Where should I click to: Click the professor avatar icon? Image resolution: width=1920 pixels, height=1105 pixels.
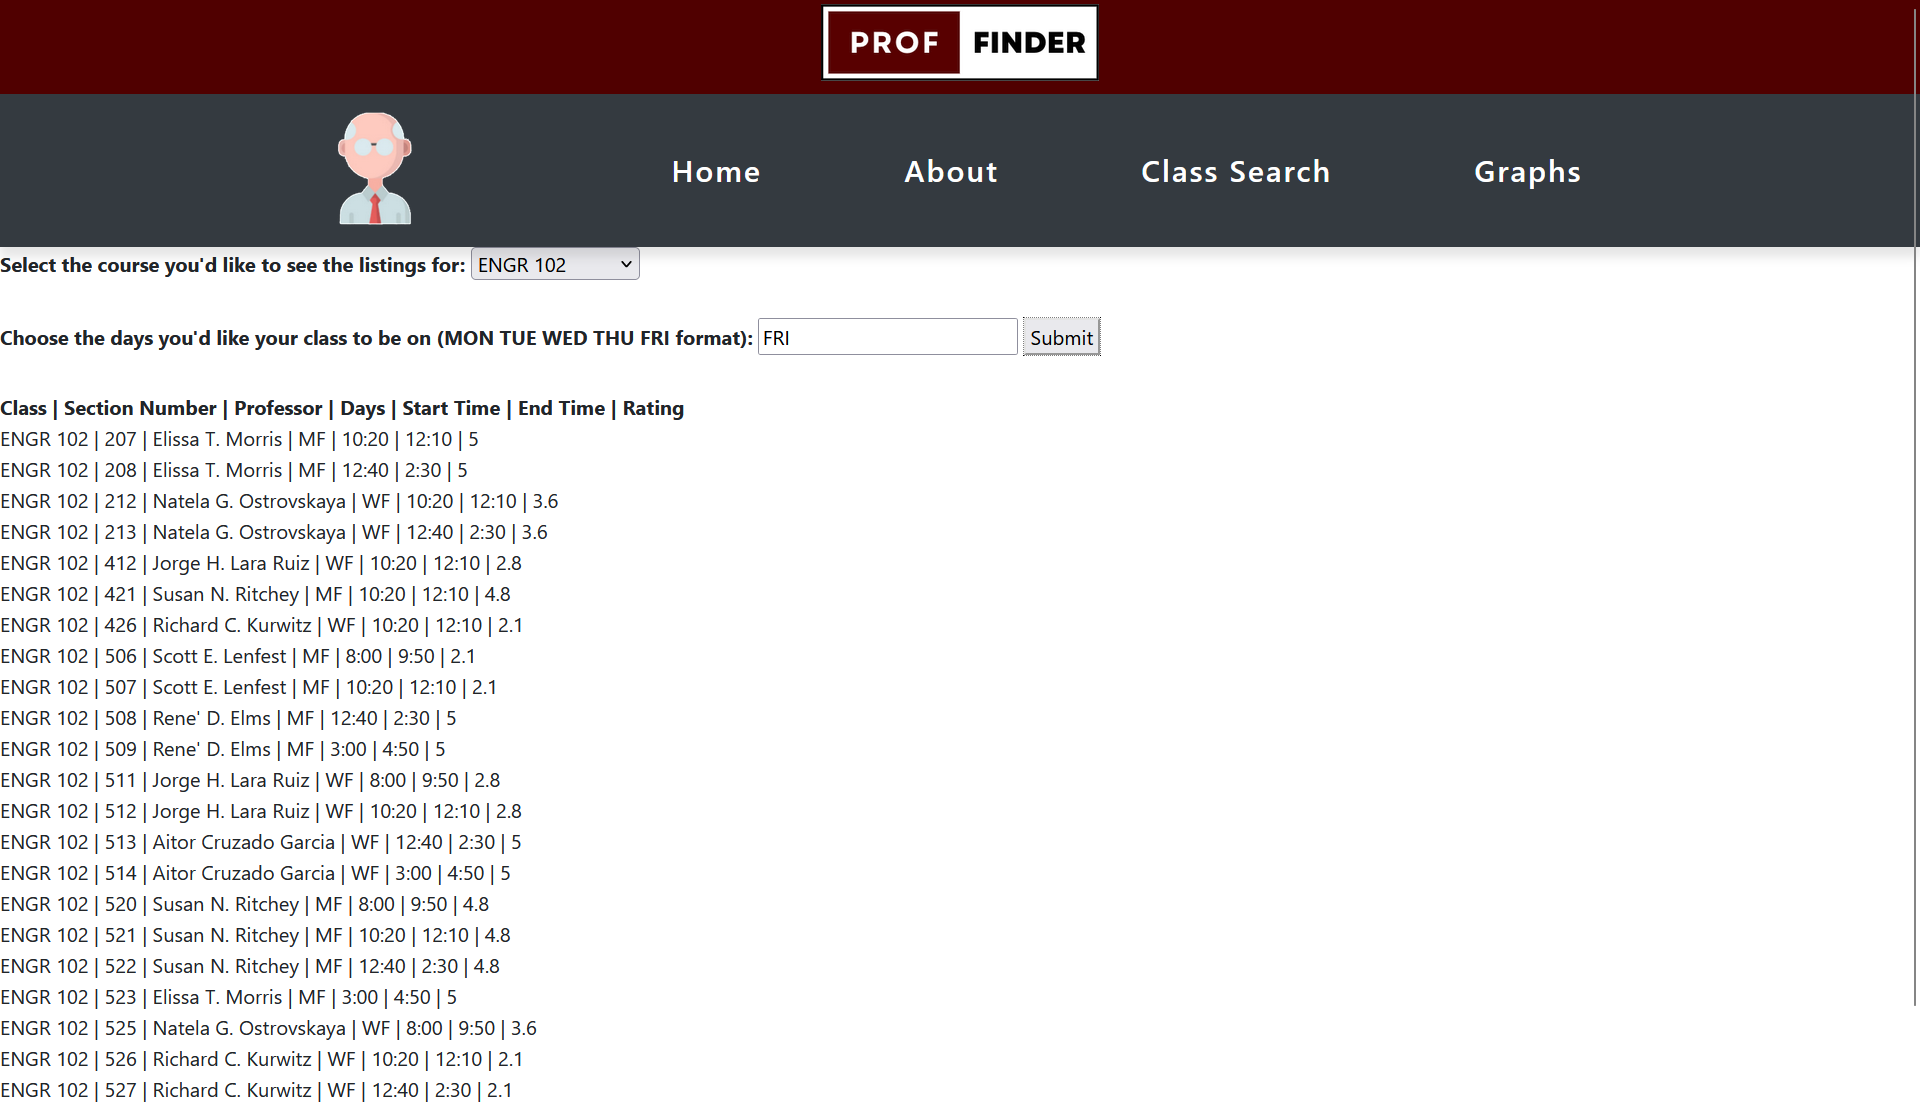coord(375,168)
